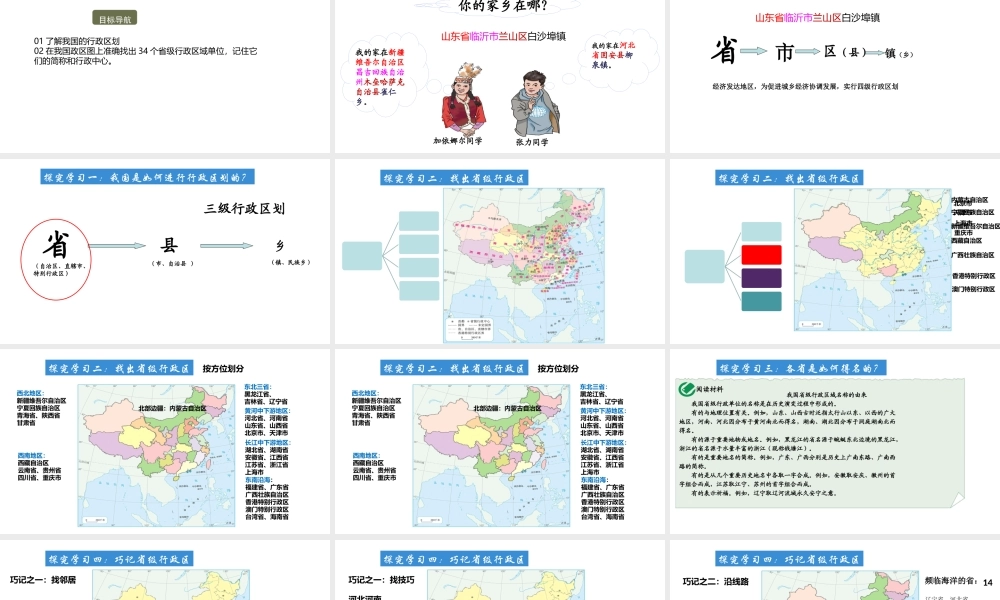The height and width of the screenshot is (600, 1000).
Task: Open the slide with four empty teal boxes
Action: tap(499, 252)
